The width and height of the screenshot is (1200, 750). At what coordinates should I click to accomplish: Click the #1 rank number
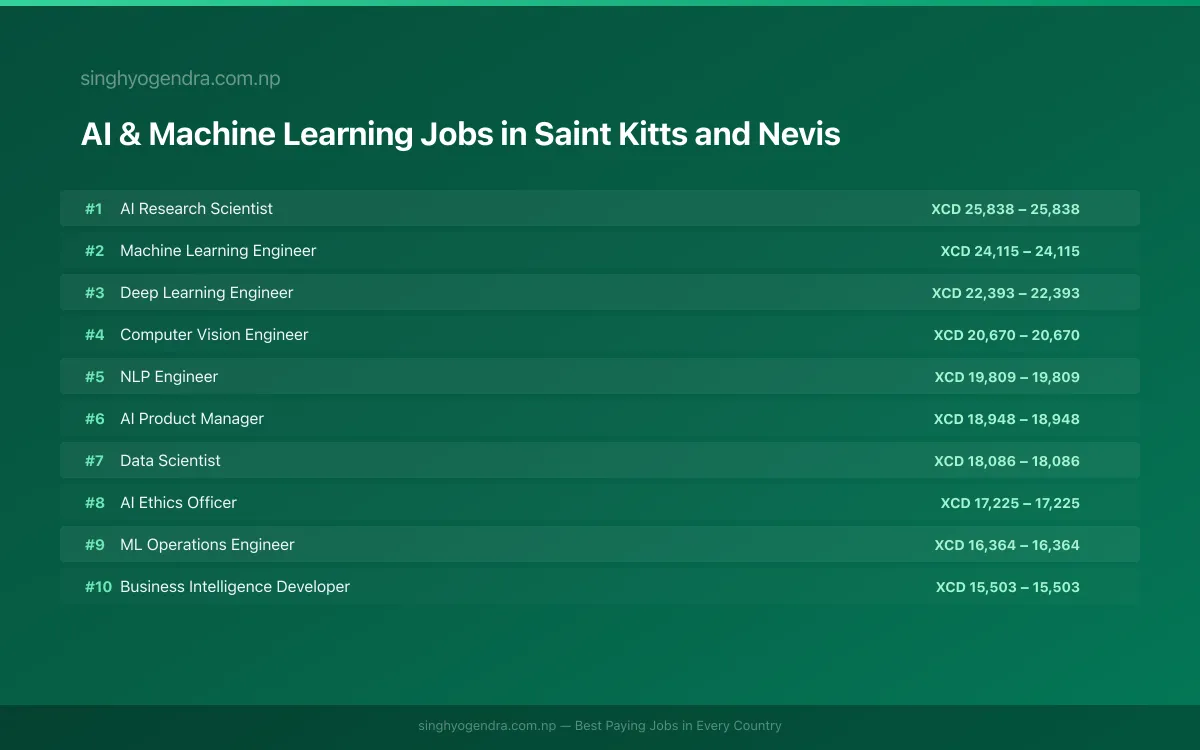(x=94, y=209)
